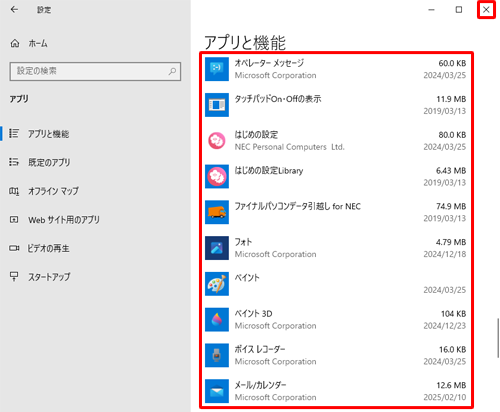
Task: Select the フォト app name
Action: pyautogui.click(x=243, y=242)
